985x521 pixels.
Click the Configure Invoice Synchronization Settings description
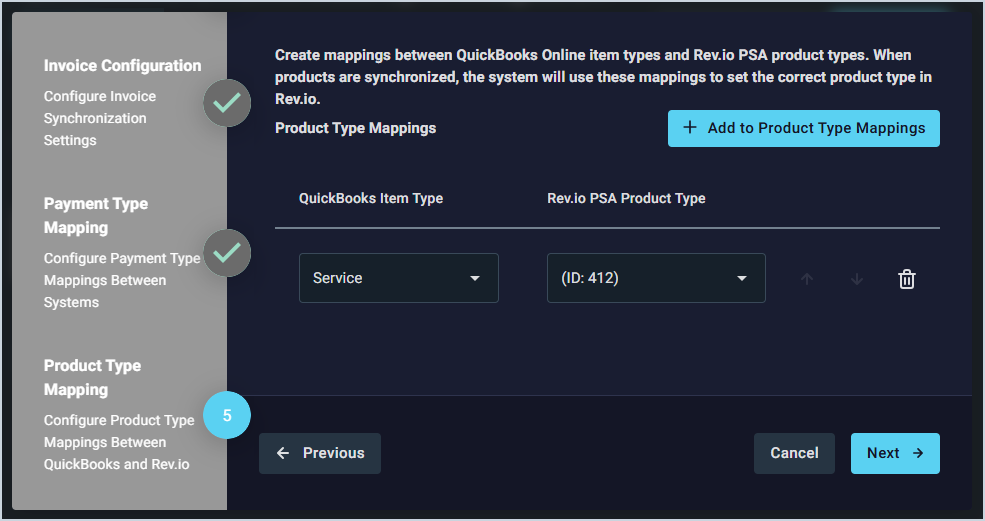(x=100, y=118)
